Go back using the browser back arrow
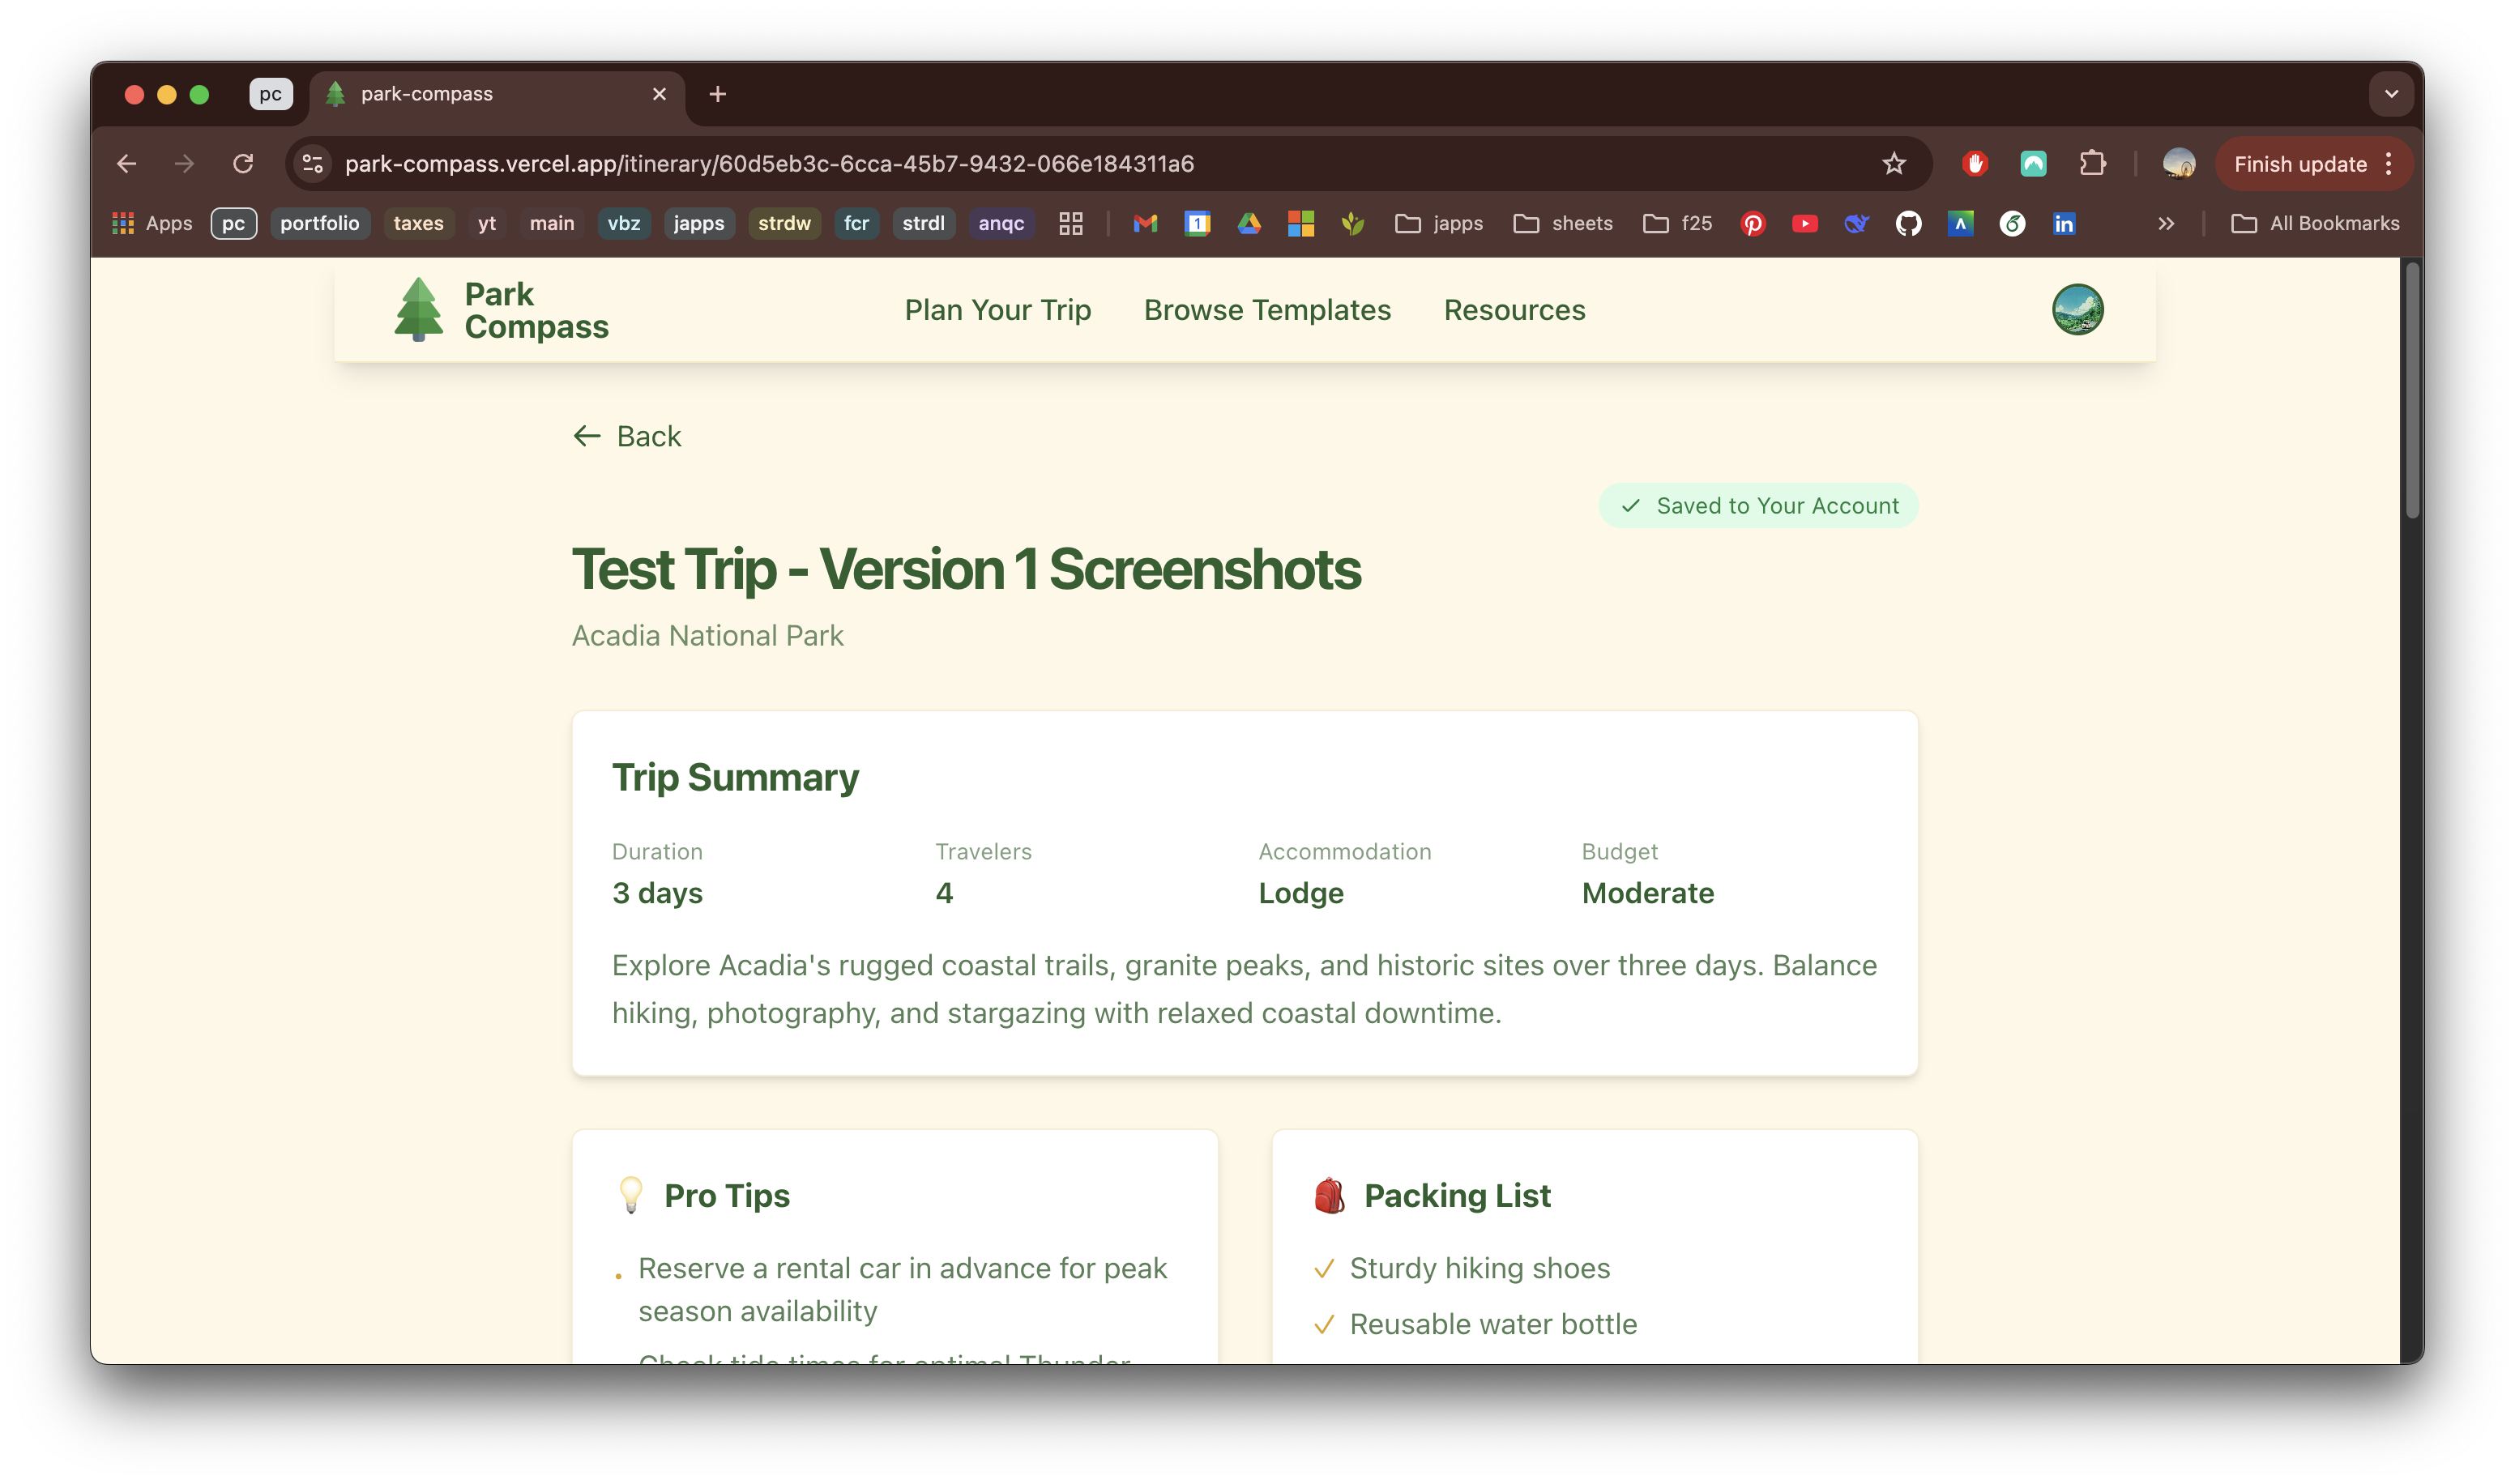The width and height of the screenshot is (2515, 1484). (x=126, y=164)
